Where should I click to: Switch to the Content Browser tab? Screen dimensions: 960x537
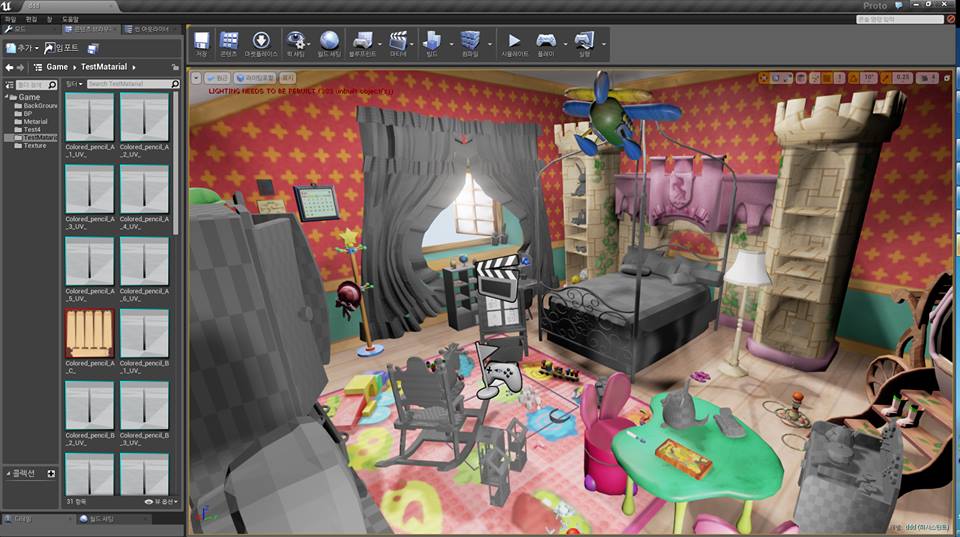point(89,29)
